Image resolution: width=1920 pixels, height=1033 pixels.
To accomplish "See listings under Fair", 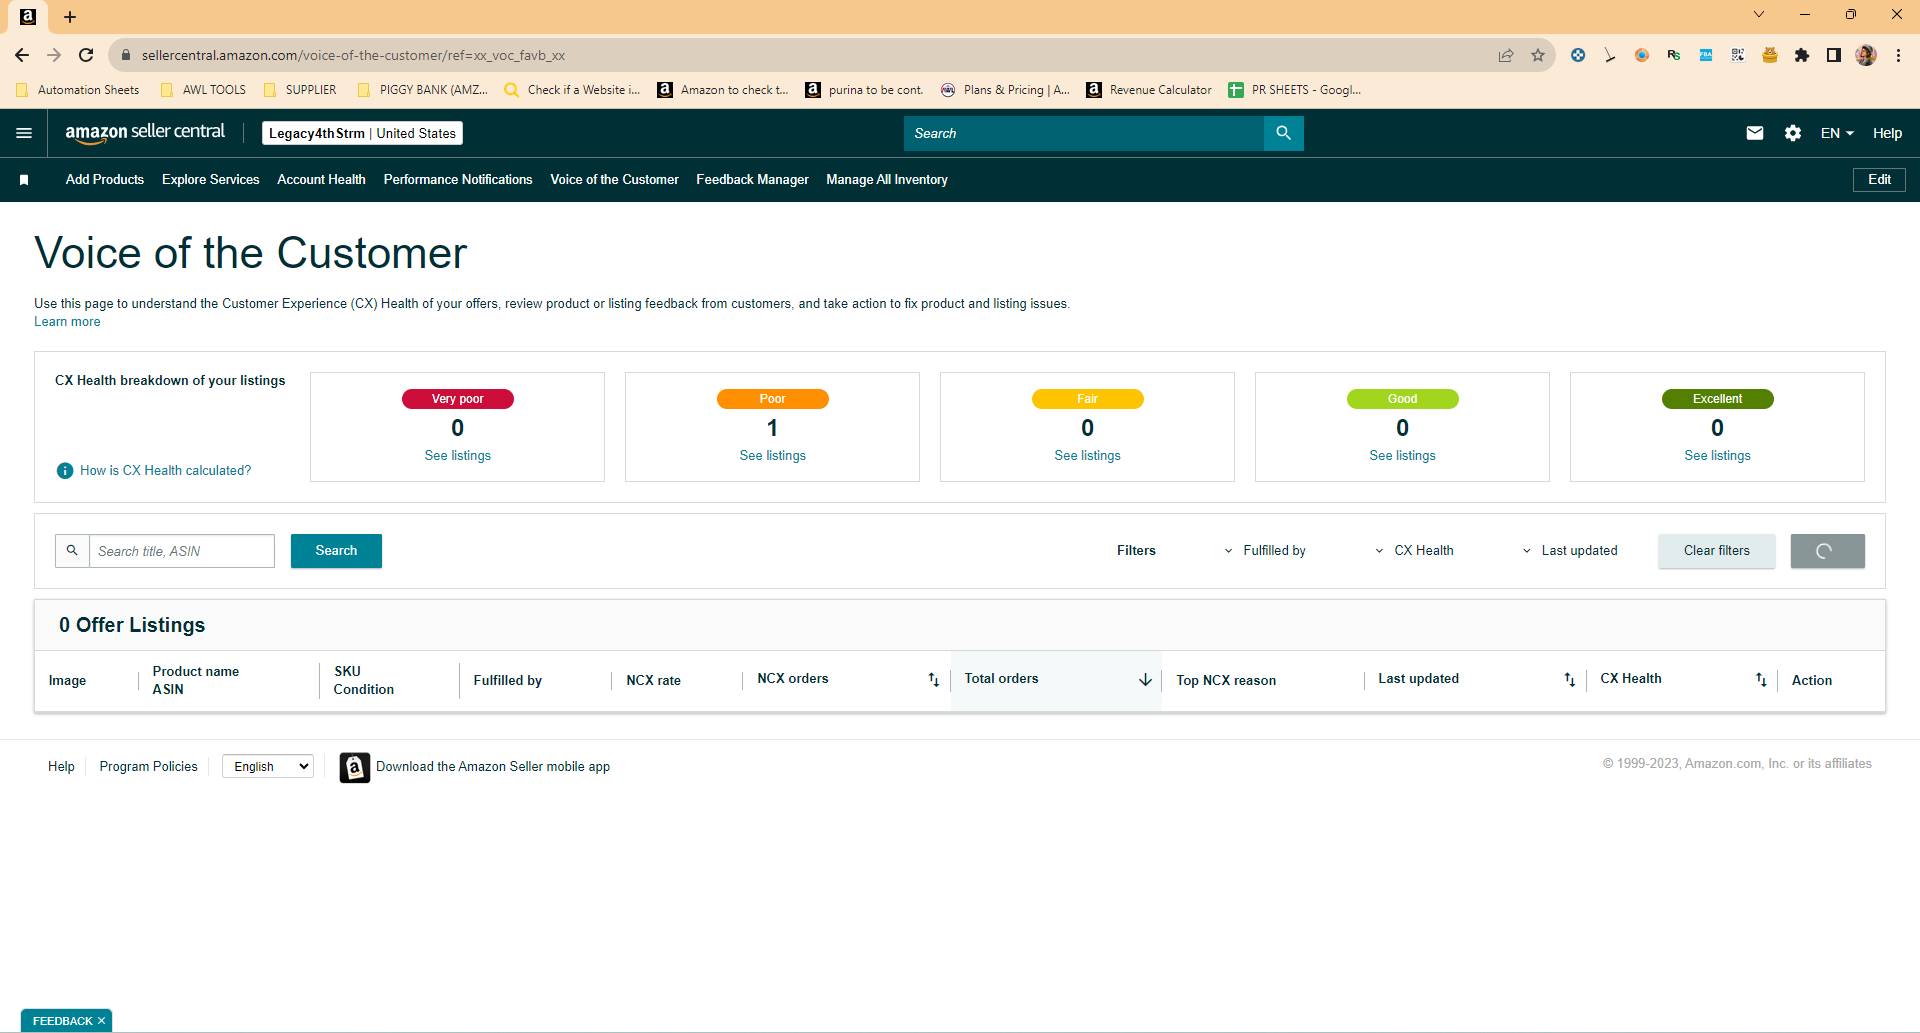I will (1088, 456).
